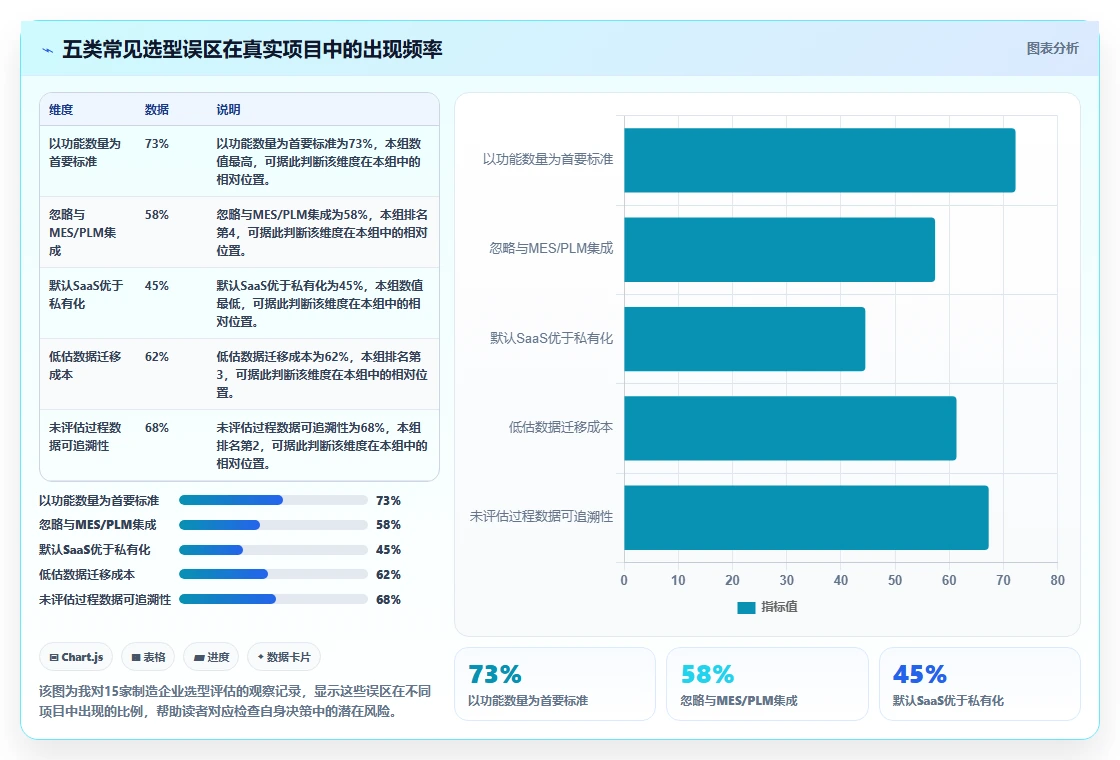Click table cell 低估数据迁移成本 in 维度 column
The width and height of the screenshot is (1120, 760).
85,365
